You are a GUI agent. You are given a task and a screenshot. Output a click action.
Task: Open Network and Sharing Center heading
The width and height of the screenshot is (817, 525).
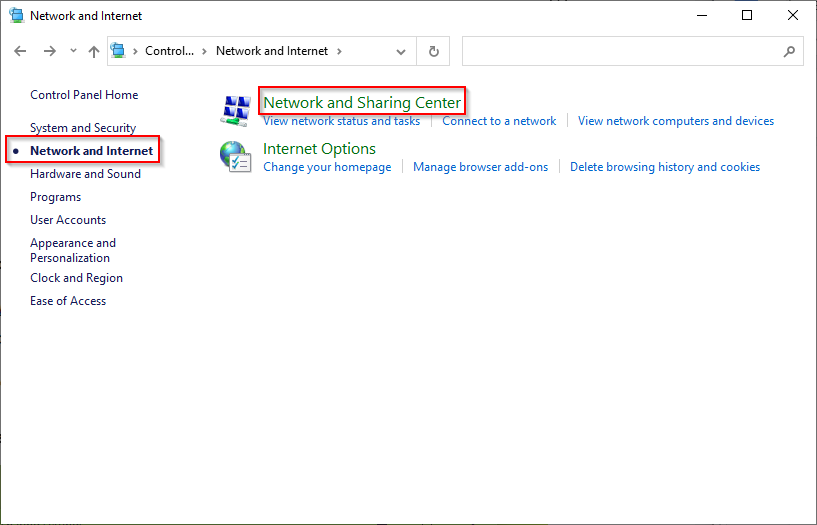362,102
